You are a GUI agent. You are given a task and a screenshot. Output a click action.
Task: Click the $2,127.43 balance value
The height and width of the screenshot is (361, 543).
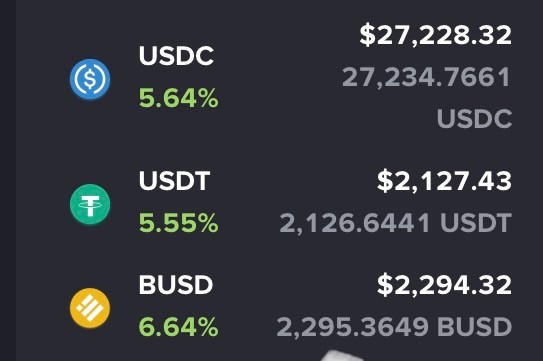pos(444,181)
